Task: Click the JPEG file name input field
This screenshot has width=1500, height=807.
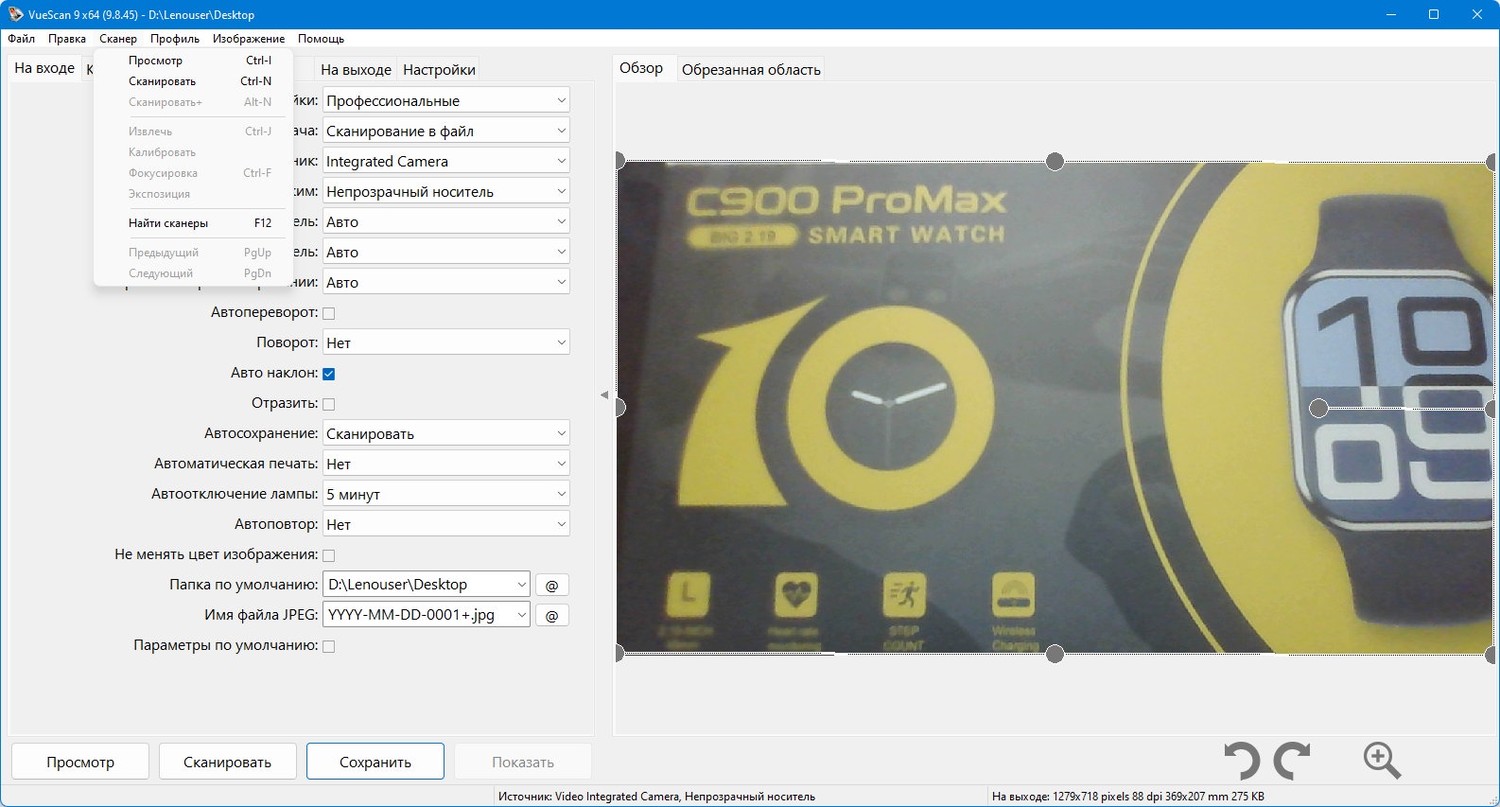Action: pos(426,615)
